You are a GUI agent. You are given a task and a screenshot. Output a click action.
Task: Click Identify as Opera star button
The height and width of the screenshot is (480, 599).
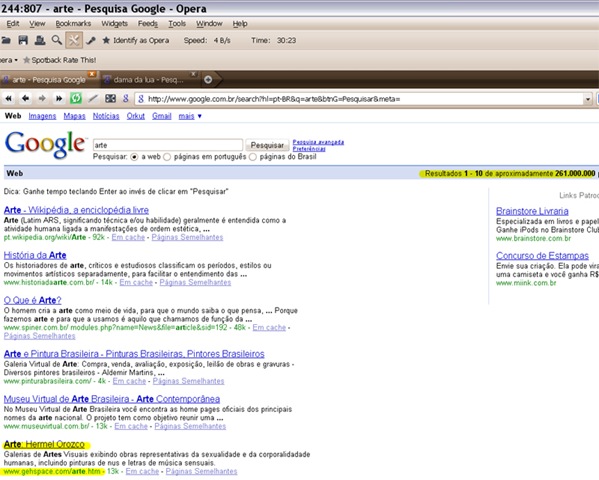[x=136, y=40]
